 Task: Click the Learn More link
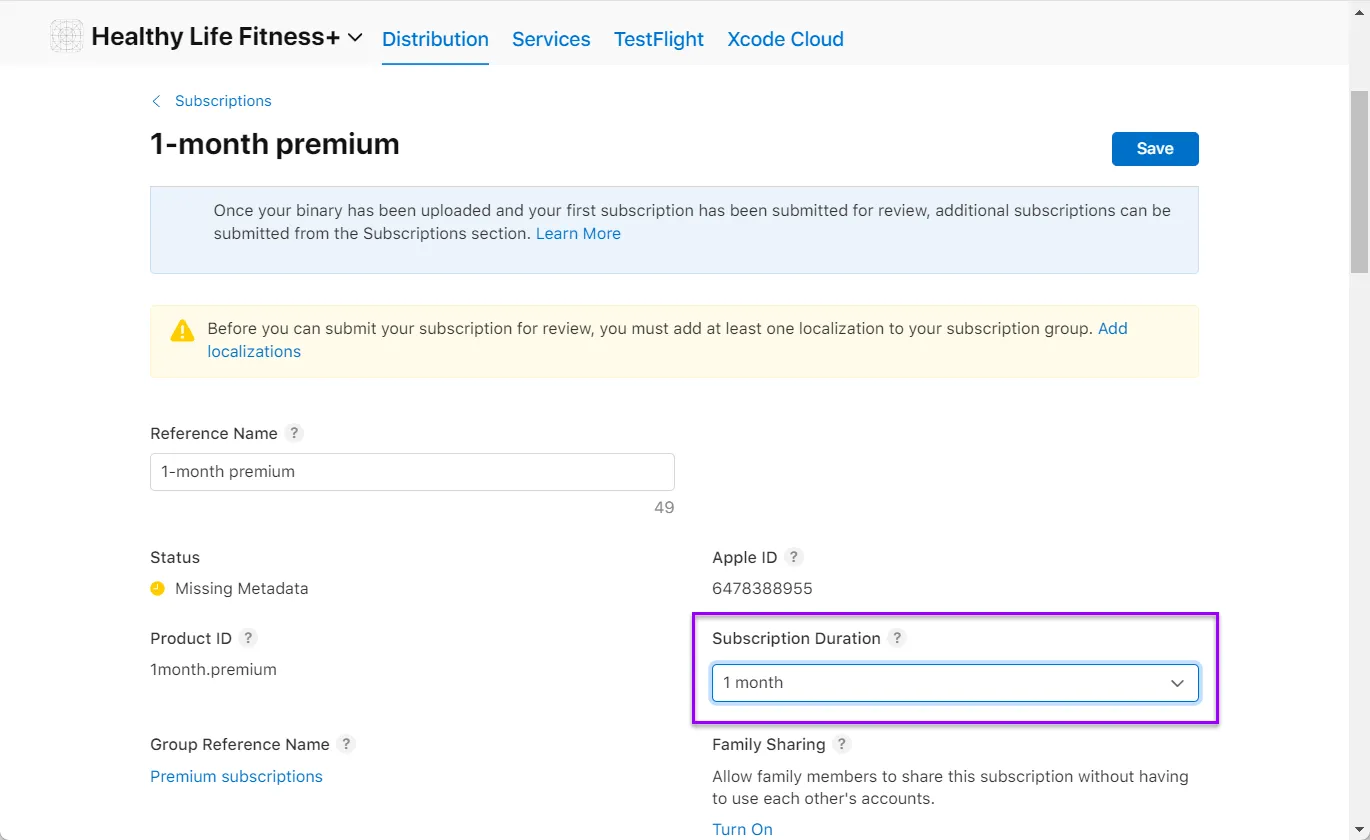pyautogui.click(x=578, y=233)
